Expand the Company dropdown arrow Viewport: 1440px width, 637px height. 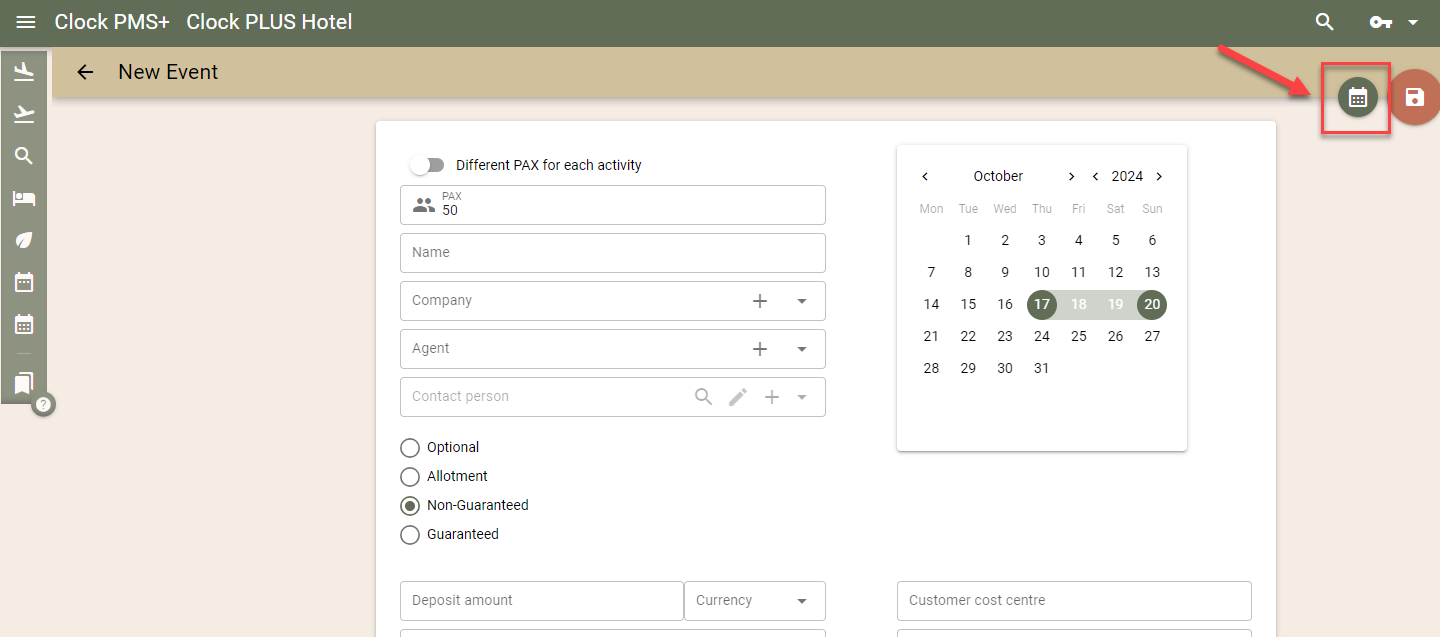click(x=802, y=300)
